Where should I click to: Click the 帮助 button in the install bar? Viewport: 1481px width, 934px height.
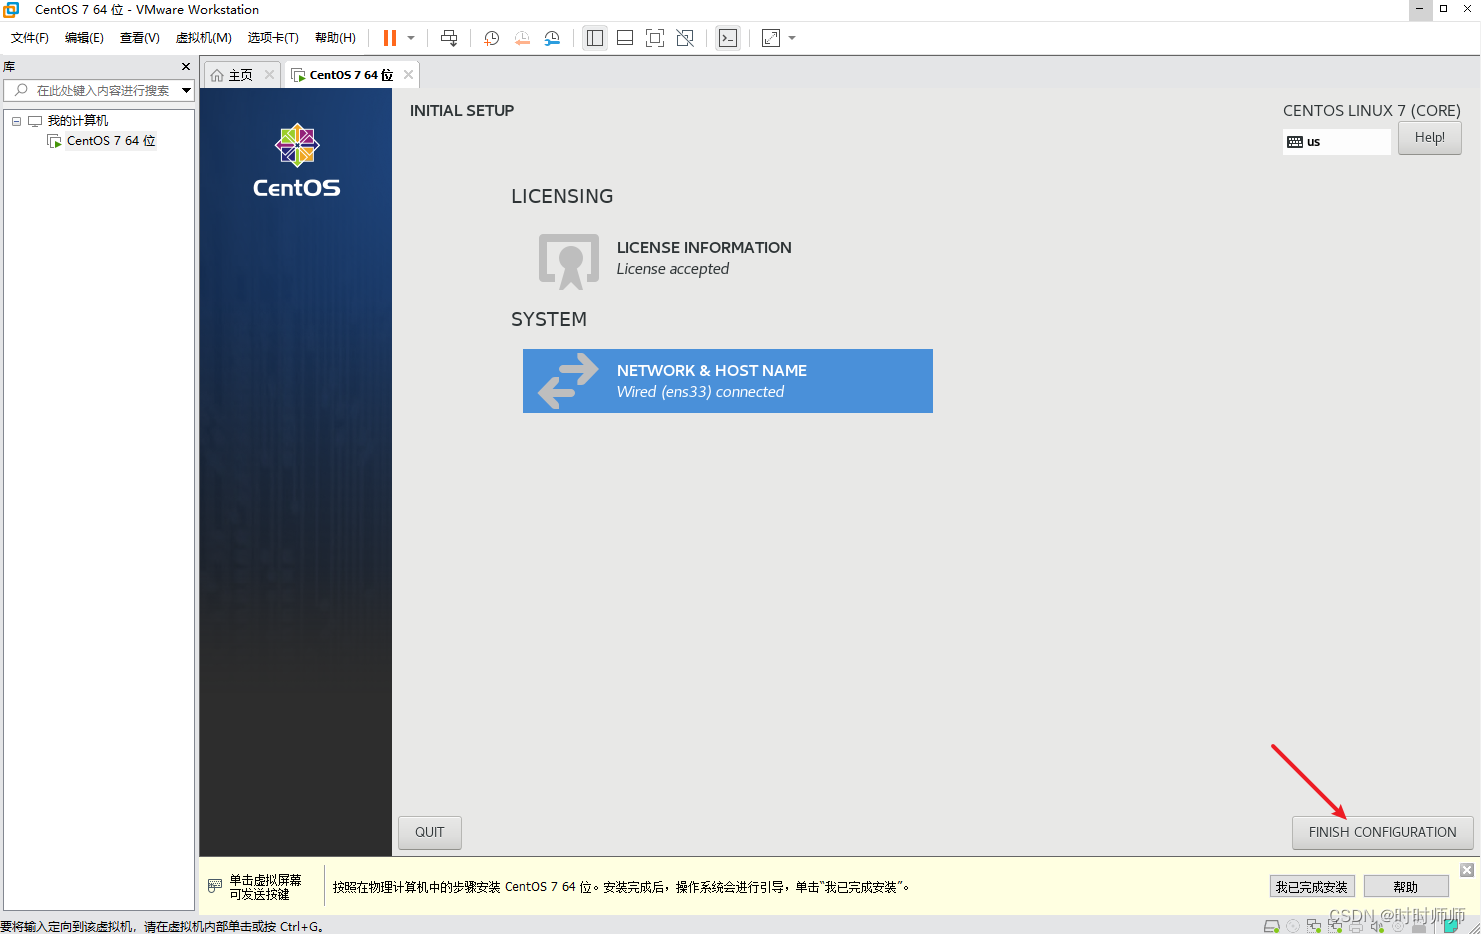coord(1406,887)
